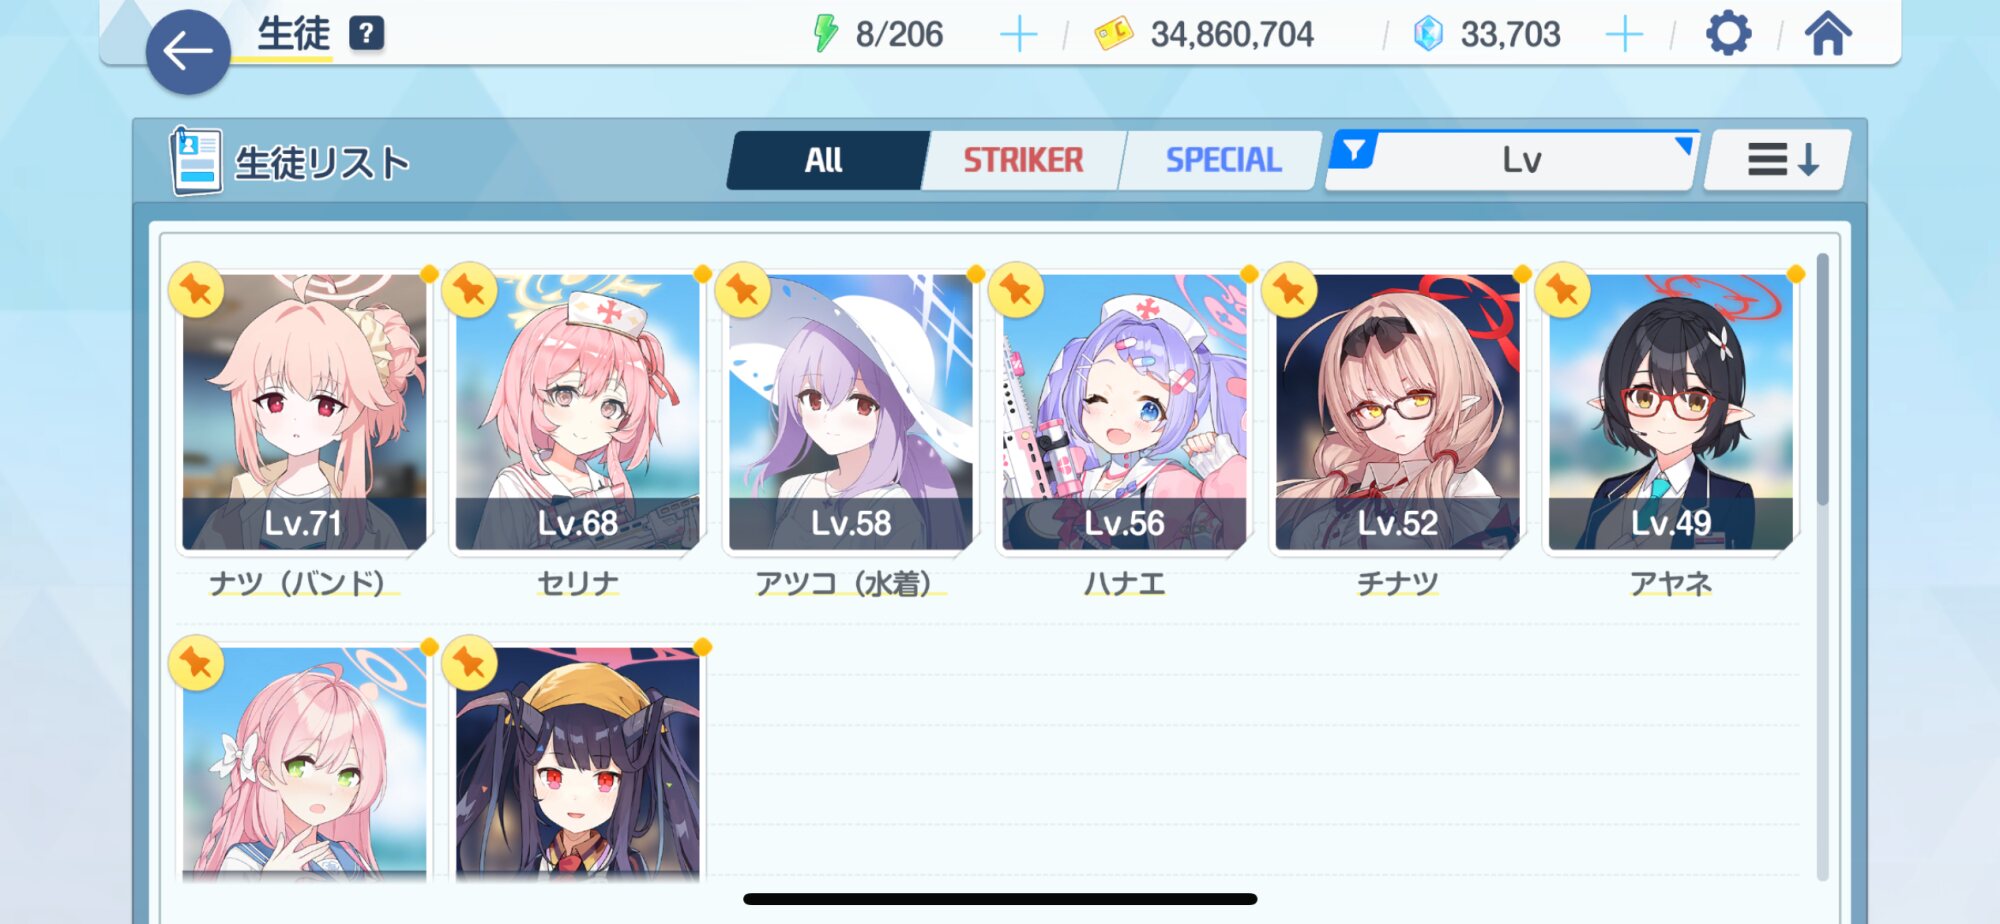Expand sort options via corner triangle
The width and height of the screenshot is (2000, 924).
pyautogui.click(x=1685, y=145)
